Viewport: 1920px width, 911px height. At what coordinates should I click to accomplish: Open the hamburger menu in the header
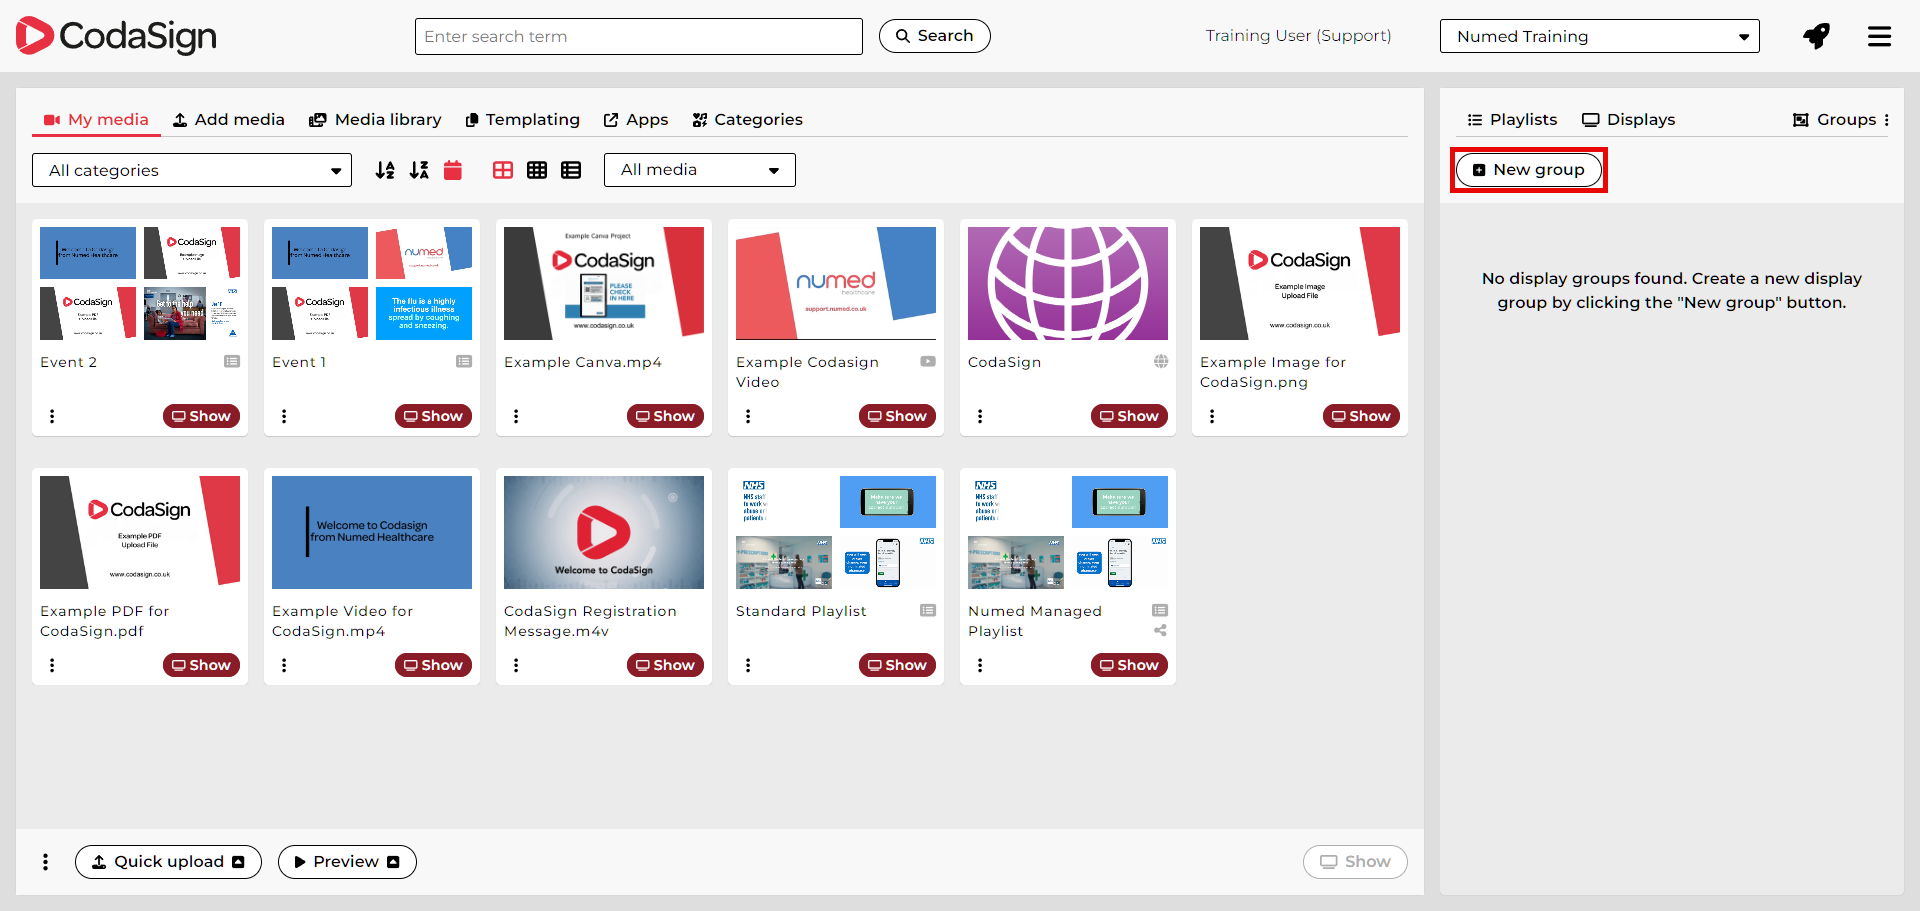pyautogui.click(x=1879, y=36)
